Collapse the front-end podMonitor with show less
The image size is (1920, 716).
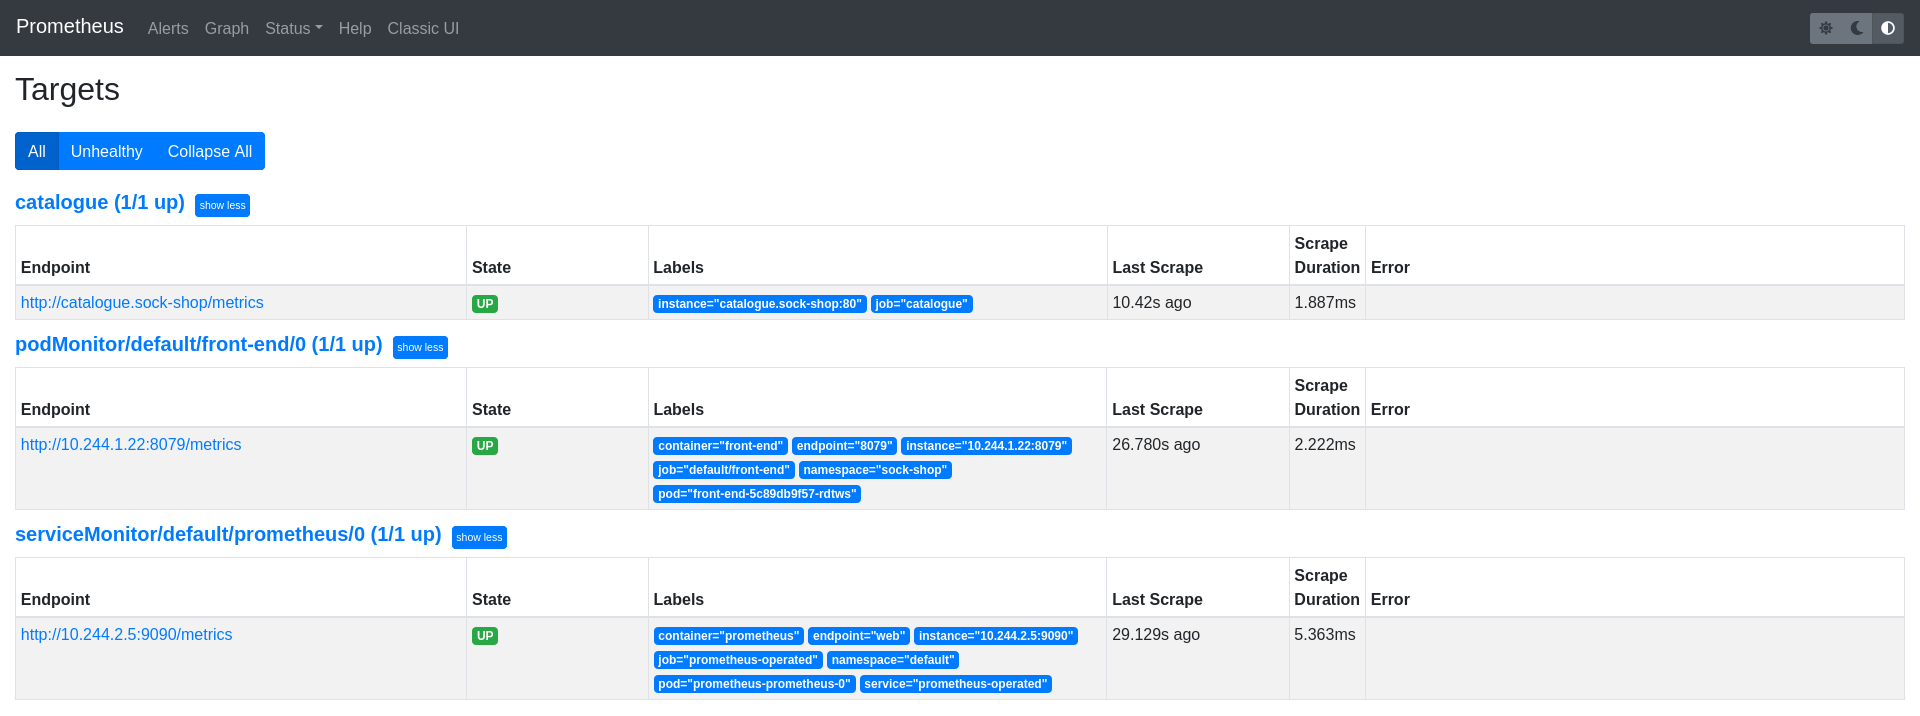pos(420,347)
